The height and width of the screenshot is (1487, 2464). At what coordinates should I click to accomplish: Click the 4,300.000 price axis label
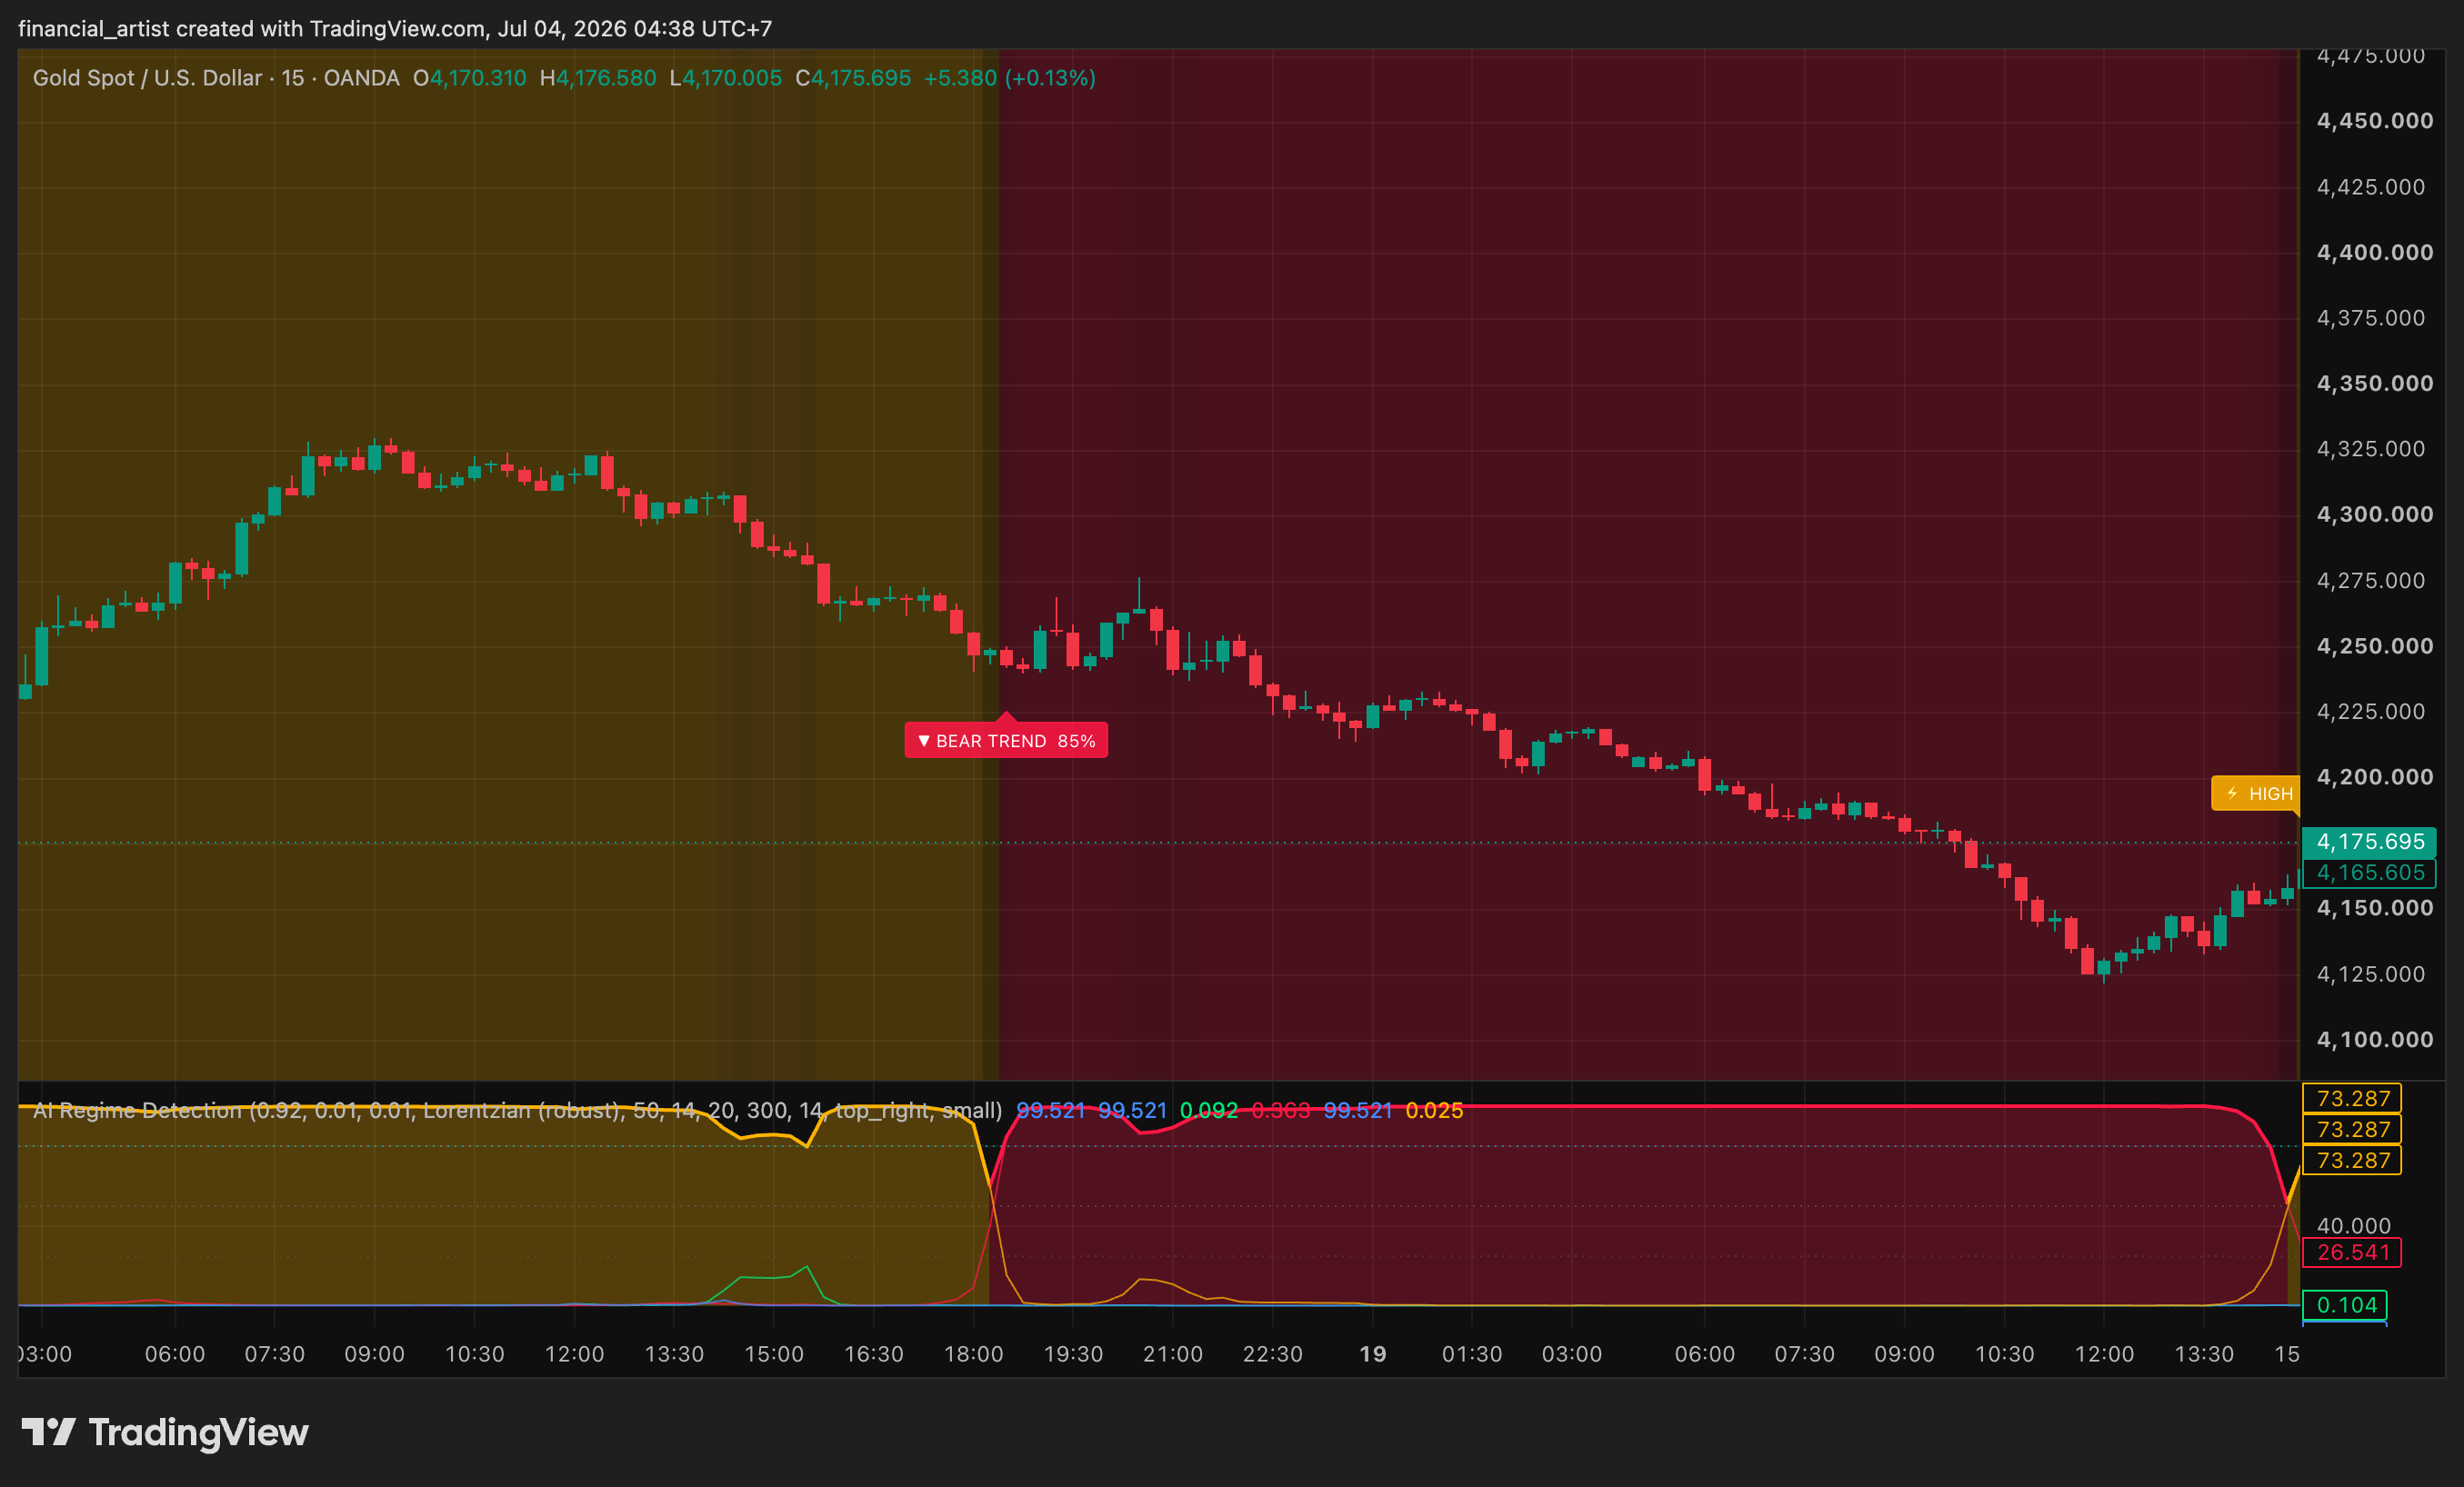click(2375, 514)
